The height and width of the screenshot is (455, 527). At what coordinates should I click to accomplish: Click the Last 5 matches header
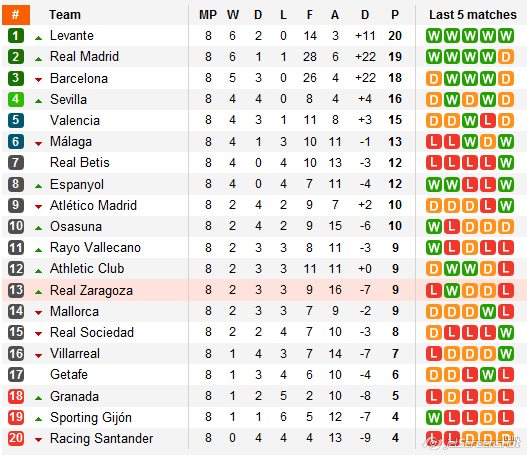(x=473, y=15)
